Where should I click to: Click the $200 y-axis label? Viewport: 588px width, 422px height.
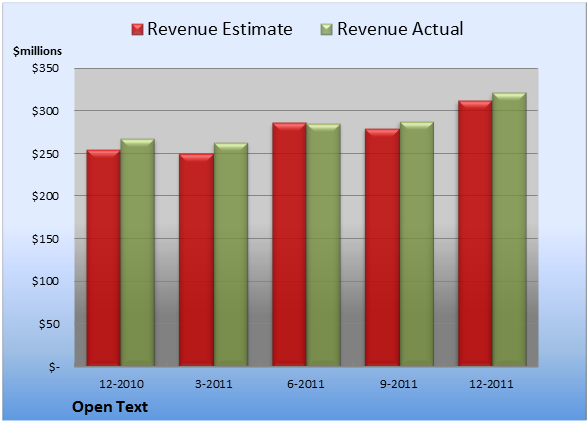tap(45, 196)
